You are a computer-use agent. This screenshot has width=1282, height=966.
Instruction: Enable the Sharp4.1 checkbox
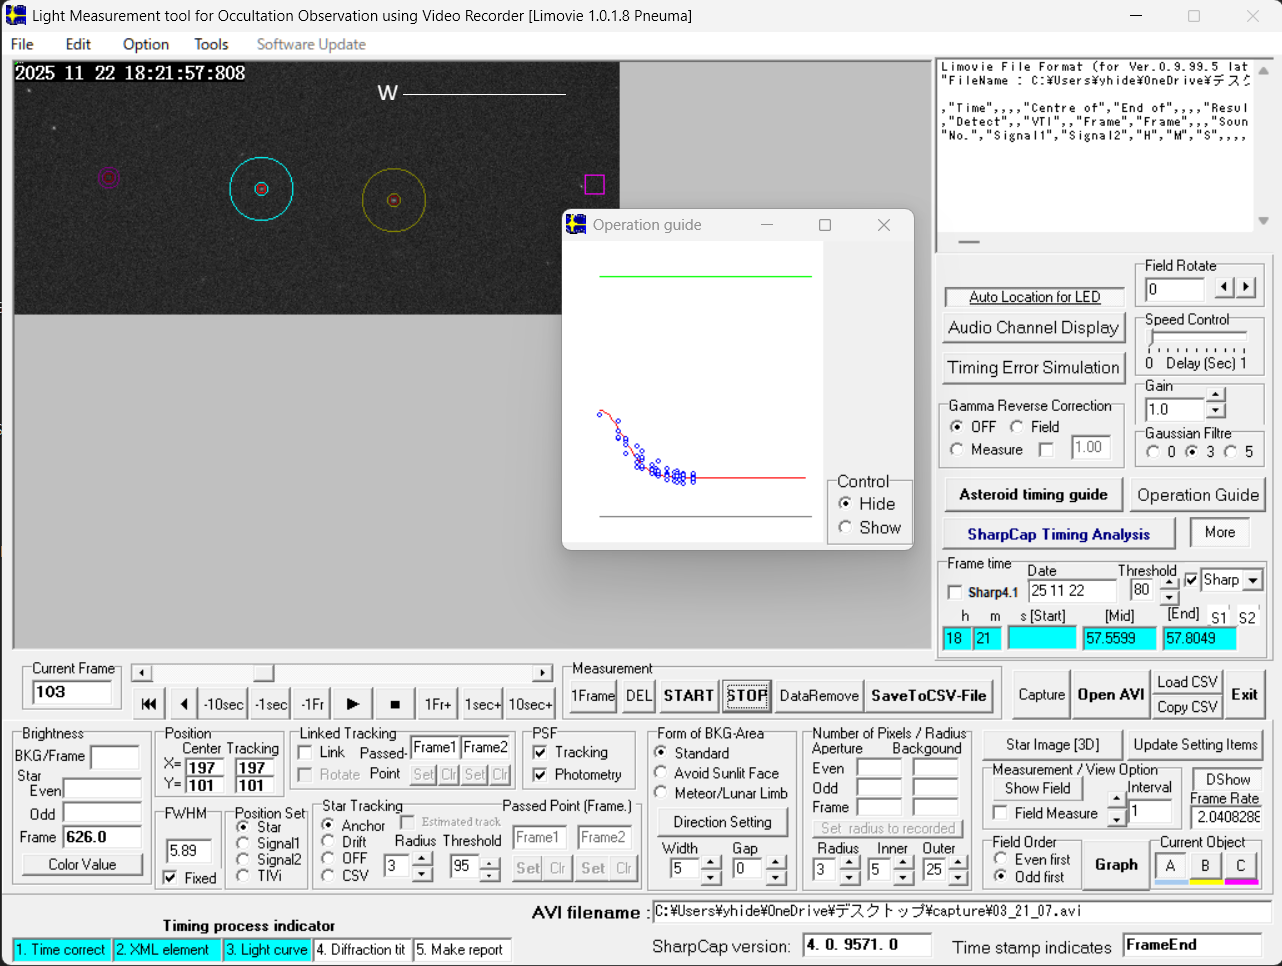(955, 592)
